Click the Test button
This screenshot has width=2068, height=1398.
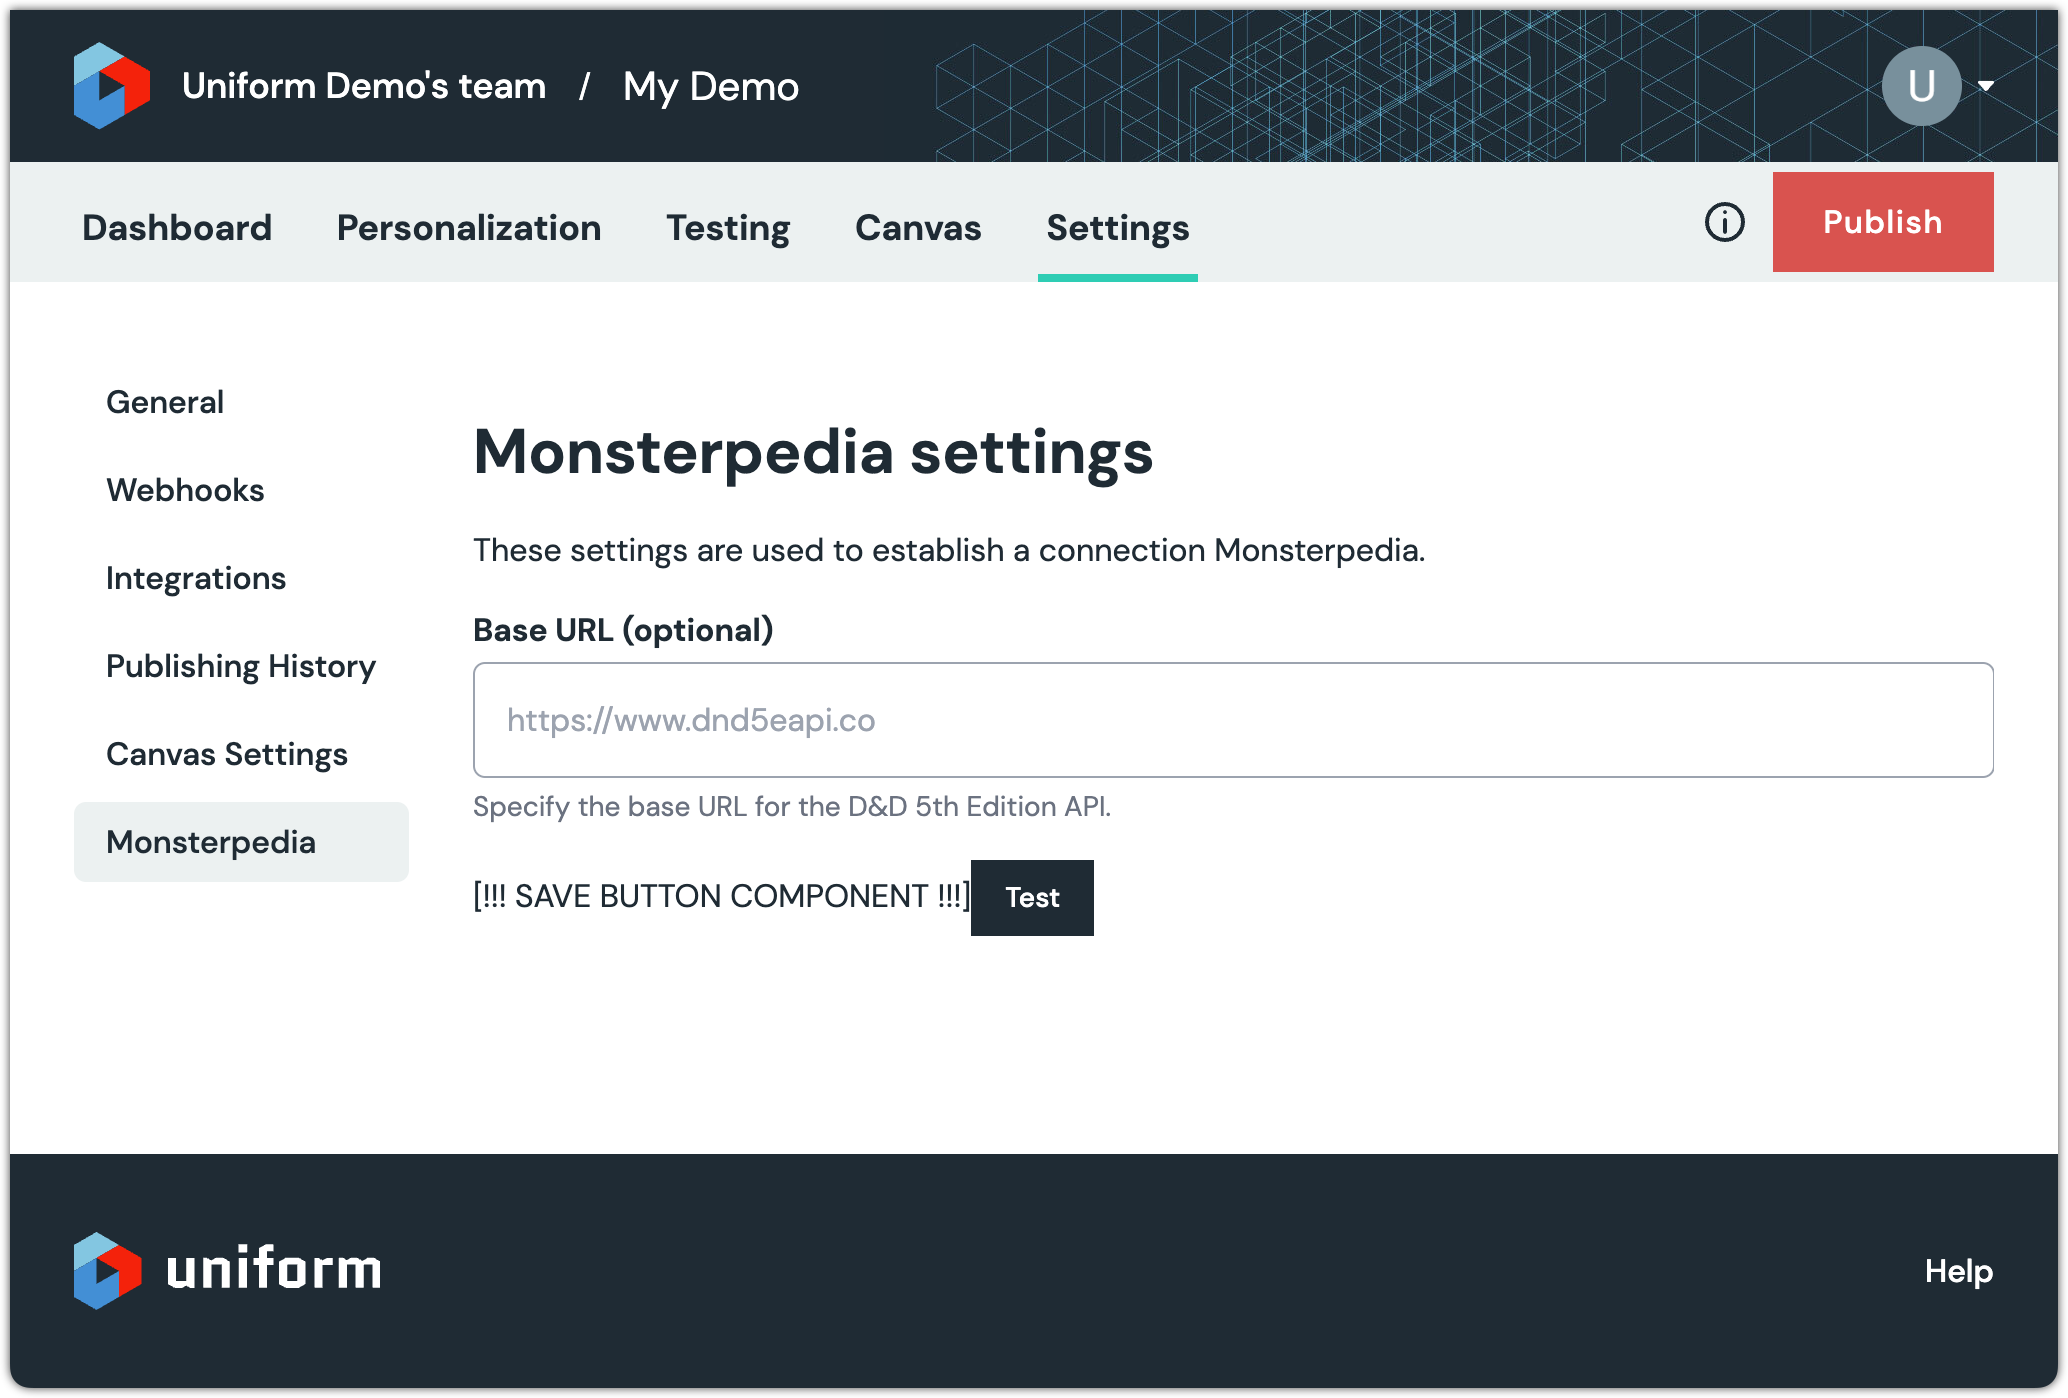(1031, 897)
